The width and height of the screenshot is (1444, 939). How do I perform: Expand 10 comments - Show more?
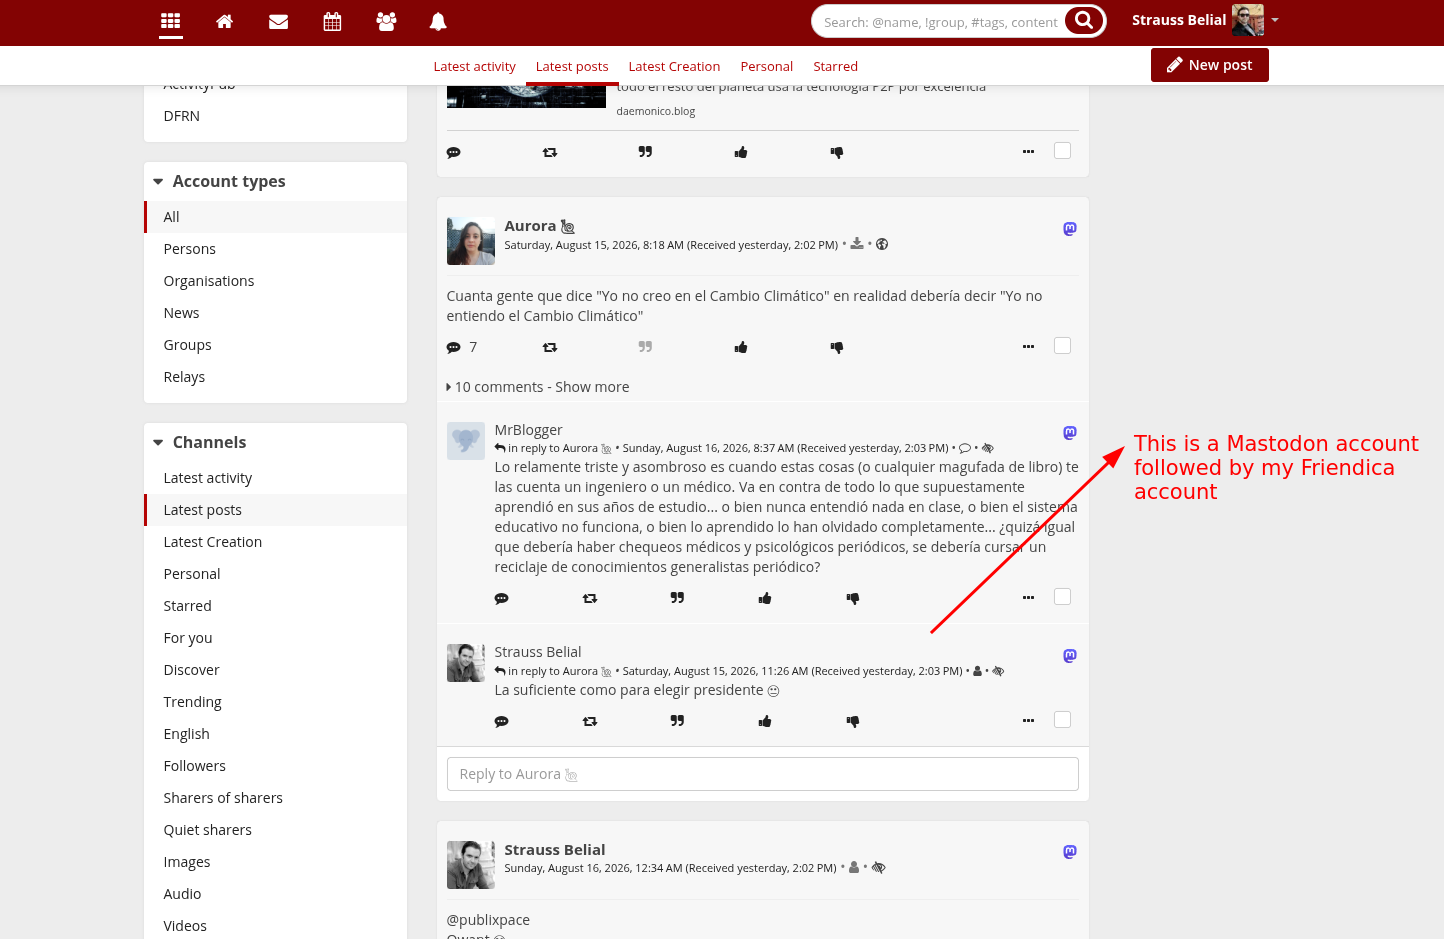point(538,387)
